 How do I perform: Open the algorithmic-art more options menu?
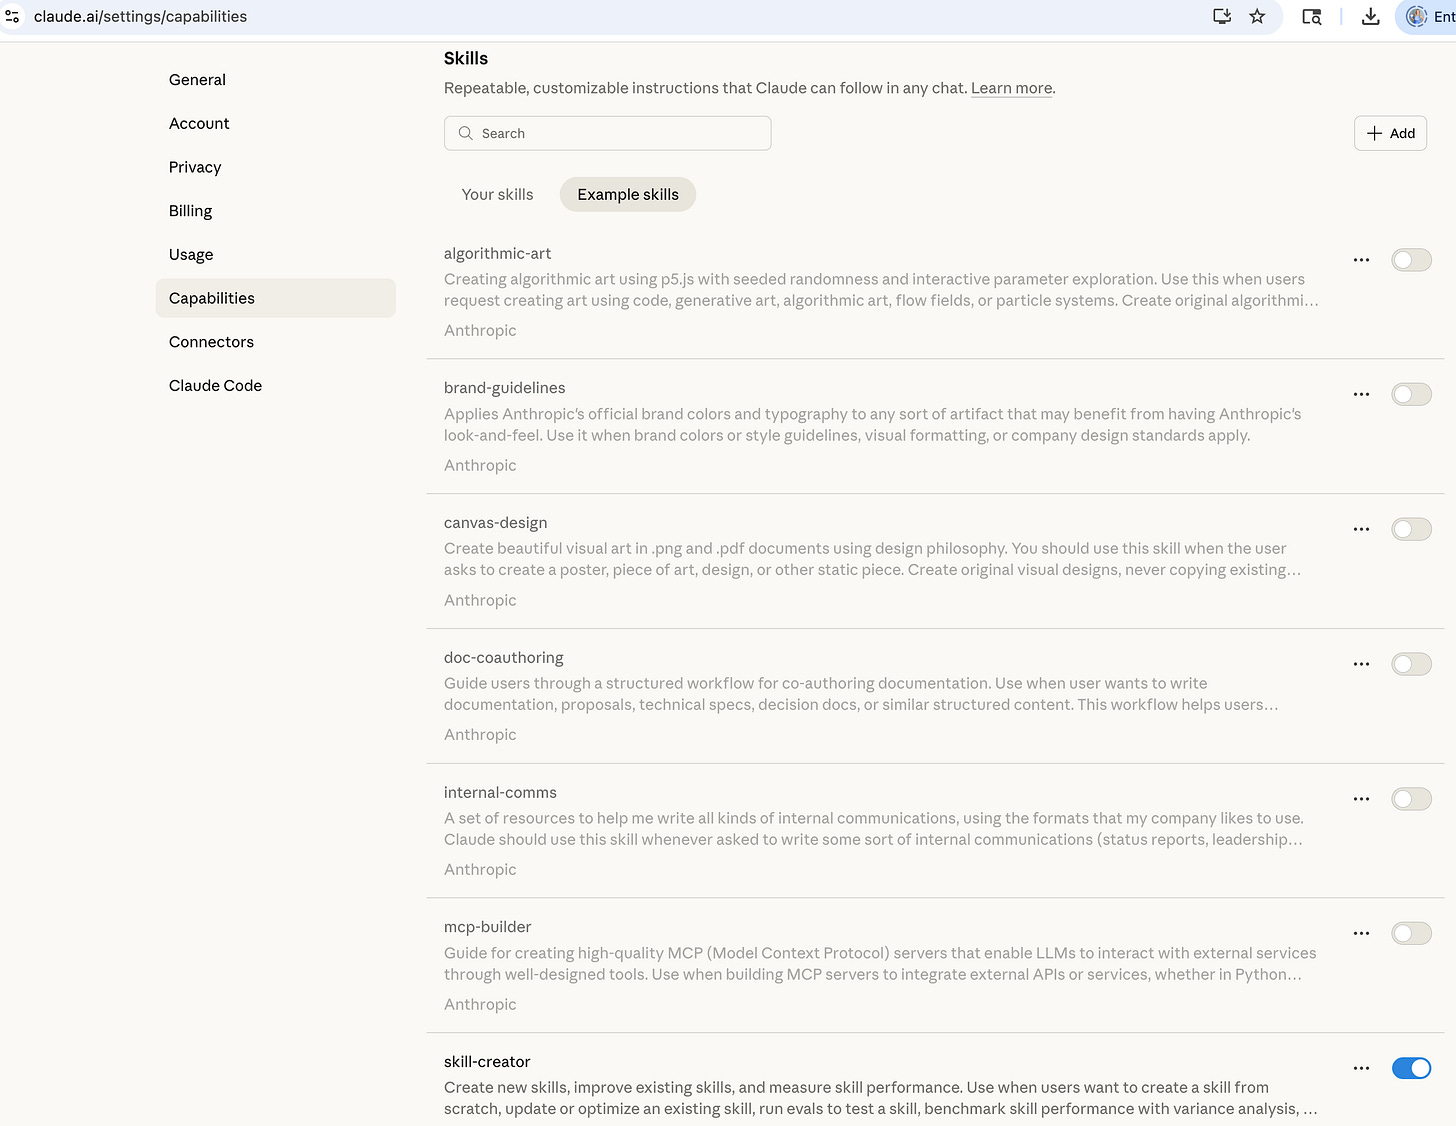[1361, 260]
